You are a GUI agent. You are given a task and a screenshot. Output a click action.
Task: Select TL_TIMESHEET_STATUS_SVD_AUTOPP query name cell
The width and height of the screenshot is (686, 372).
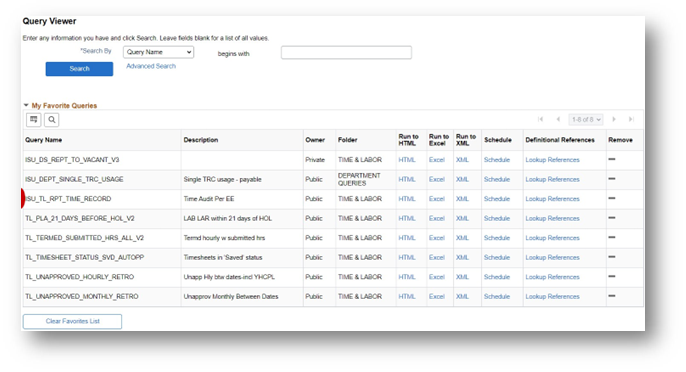point(84,257)
